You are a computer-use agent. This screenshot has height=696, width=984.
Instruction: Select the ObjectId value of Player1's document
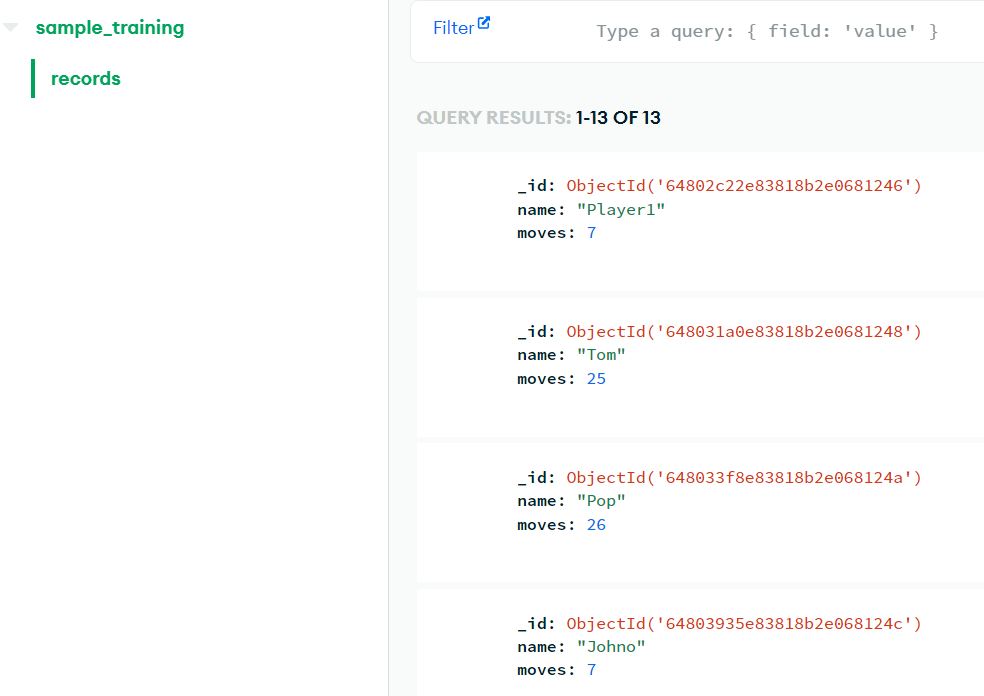tap(743, 185)
